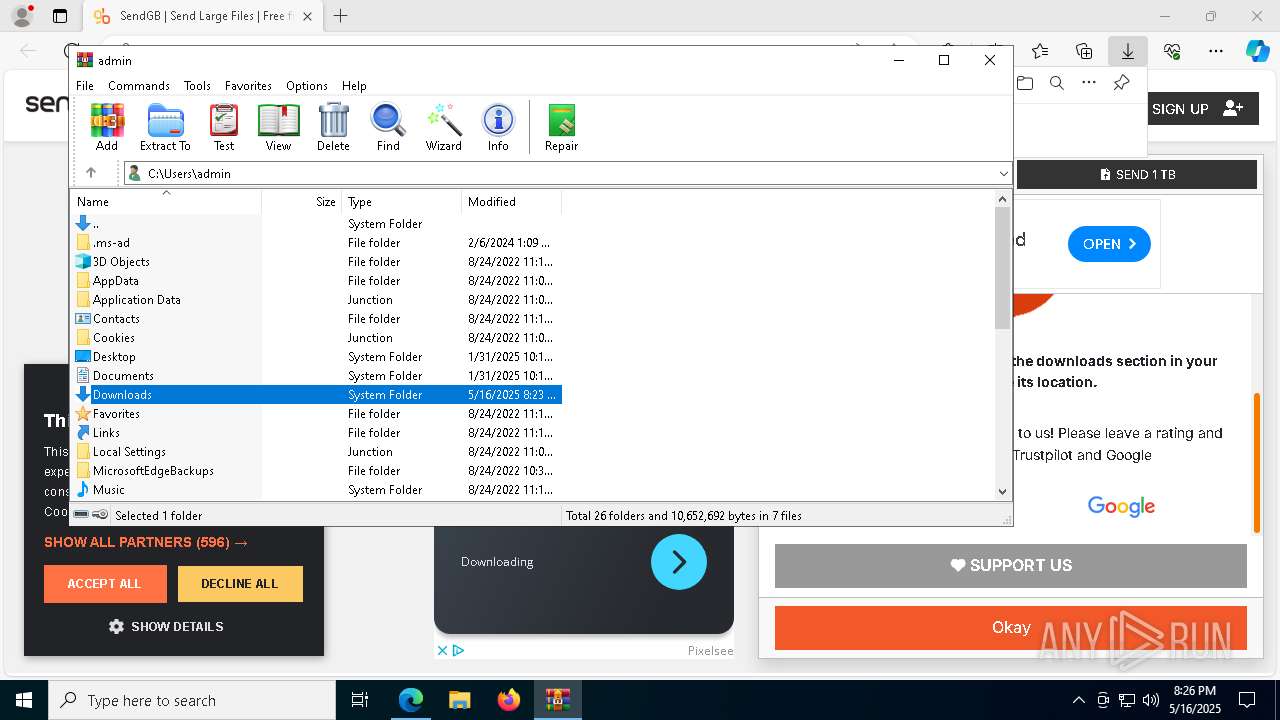Image resolution: width=1280 pixels, height=720 pixels.
Task: Open Edge favorites star icon
Action: (1040, 51)
